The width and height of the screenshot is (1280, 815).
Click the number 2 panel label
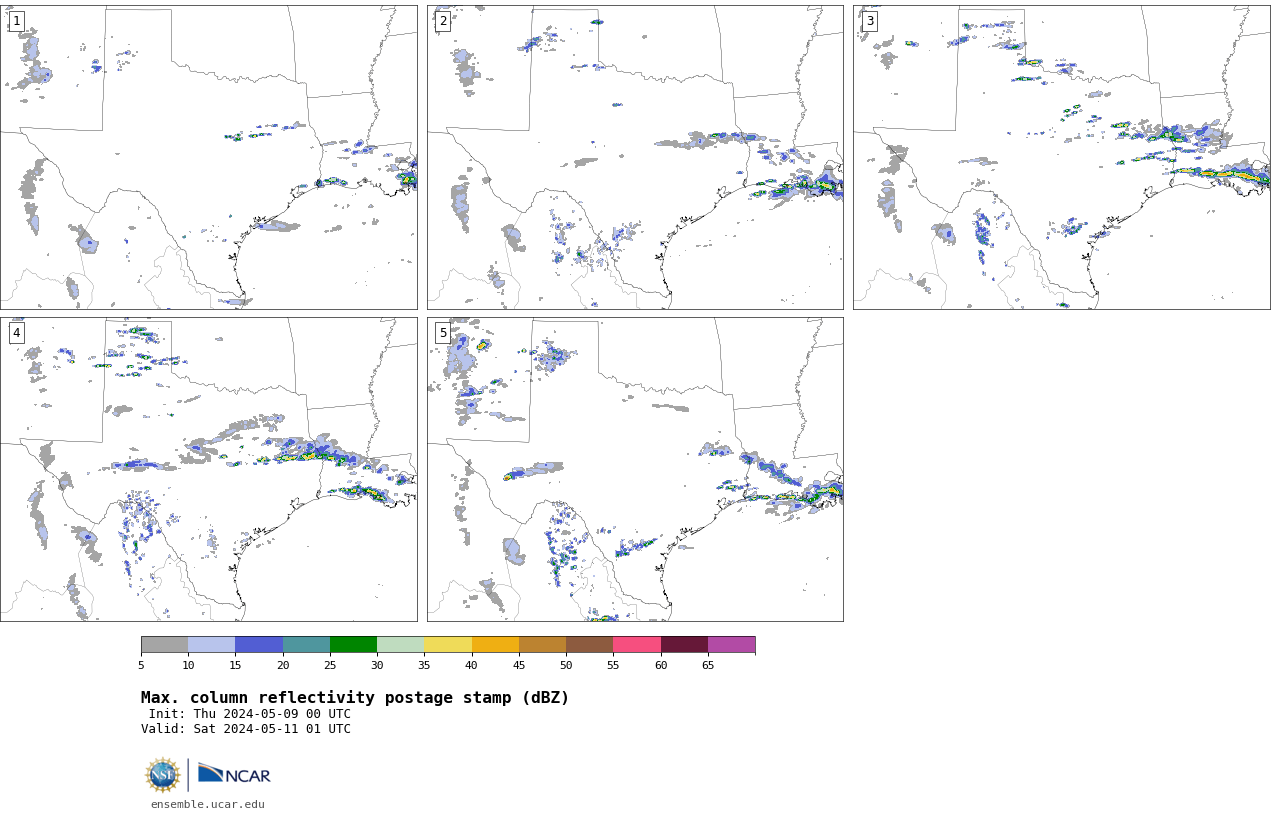[443, 21]
